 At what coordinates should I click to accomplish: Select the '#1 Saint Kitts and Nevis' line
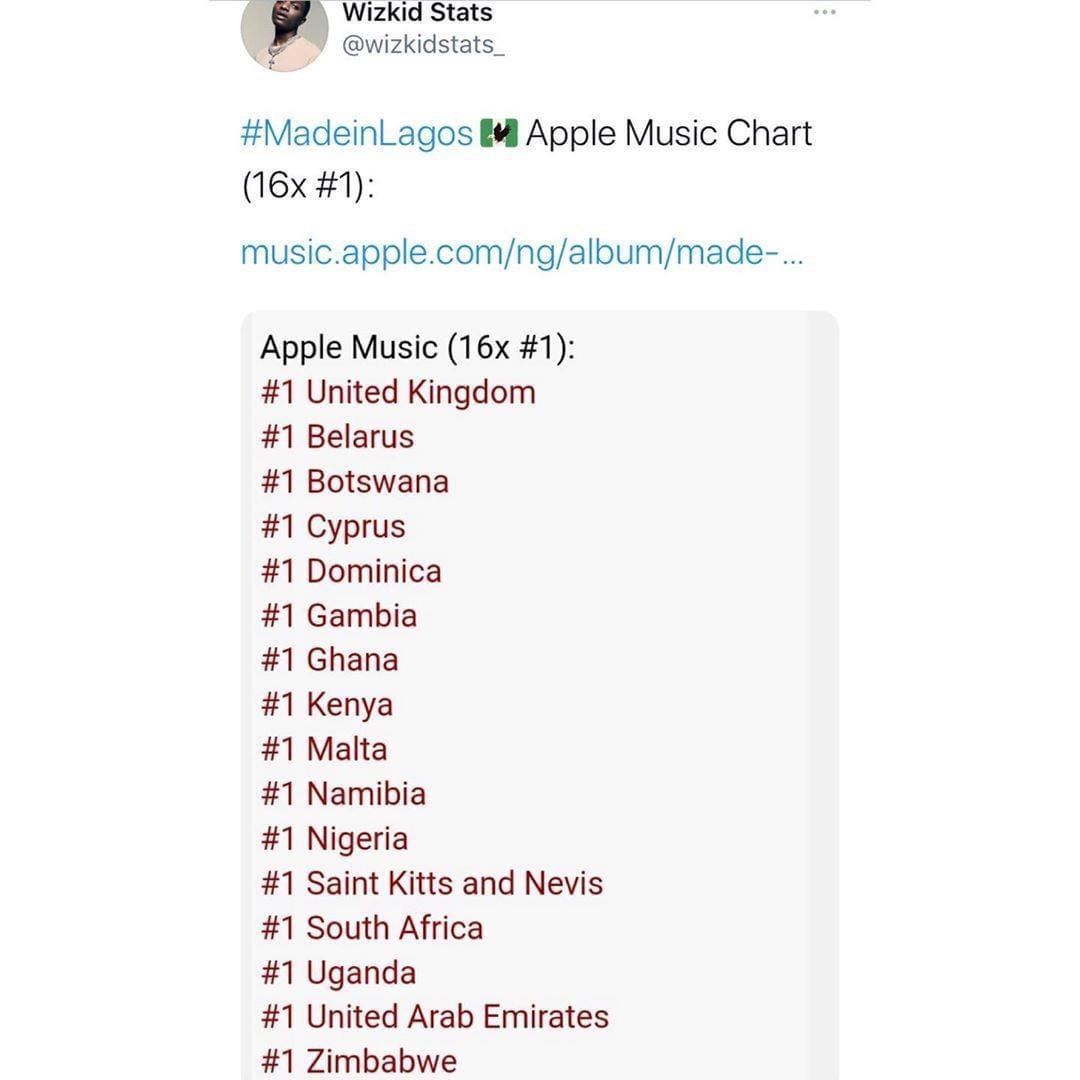432,884
